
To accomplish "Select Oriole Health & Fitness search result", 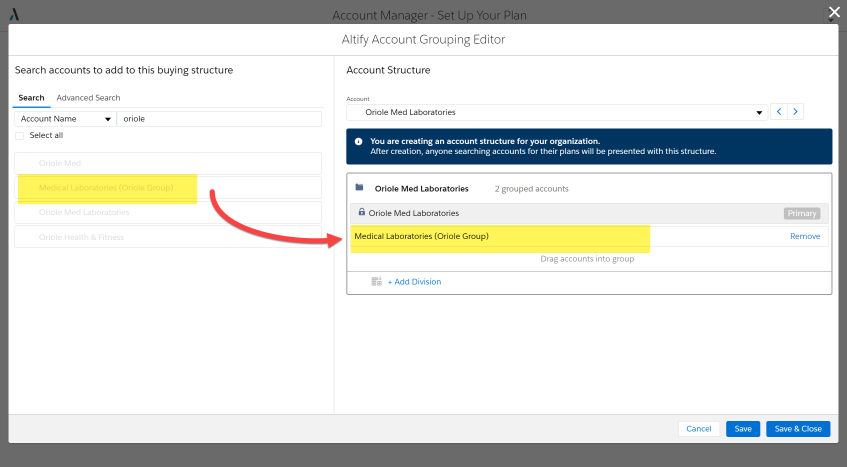I will [x=168, y=237].
